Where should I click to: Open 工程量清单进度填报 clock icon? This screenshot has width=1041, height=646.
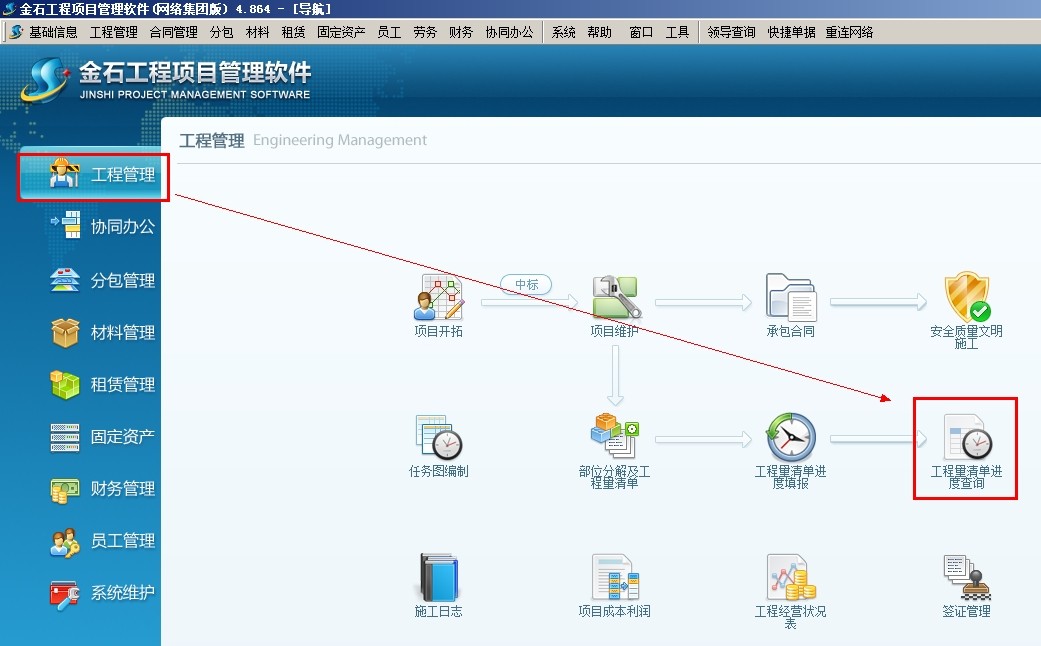(790, 437)
